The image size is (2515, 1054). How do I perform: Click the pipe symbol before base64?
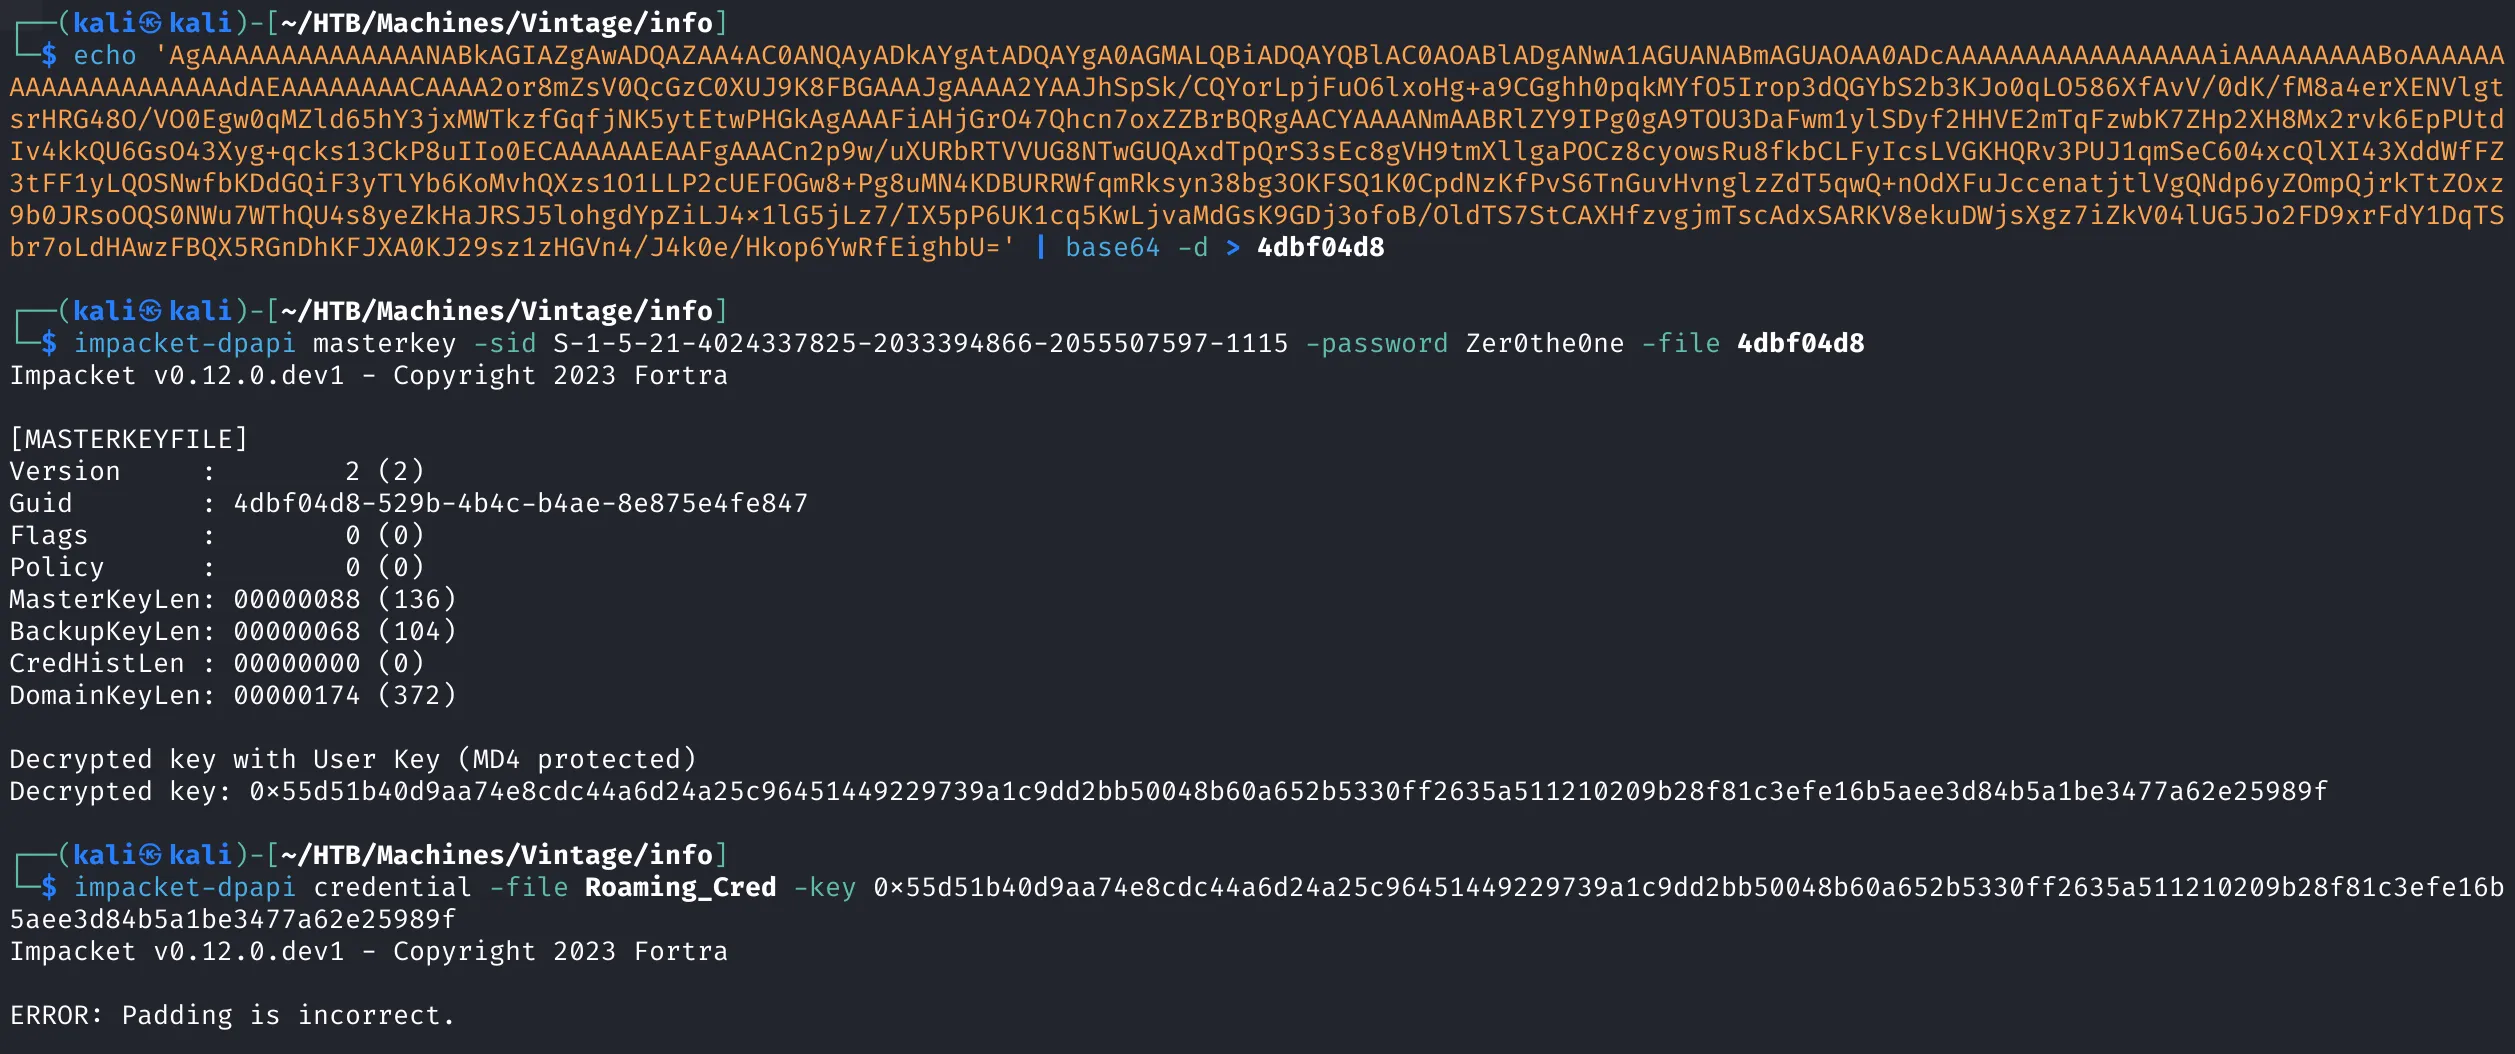pyautogui.click(x=1041, y=247)
